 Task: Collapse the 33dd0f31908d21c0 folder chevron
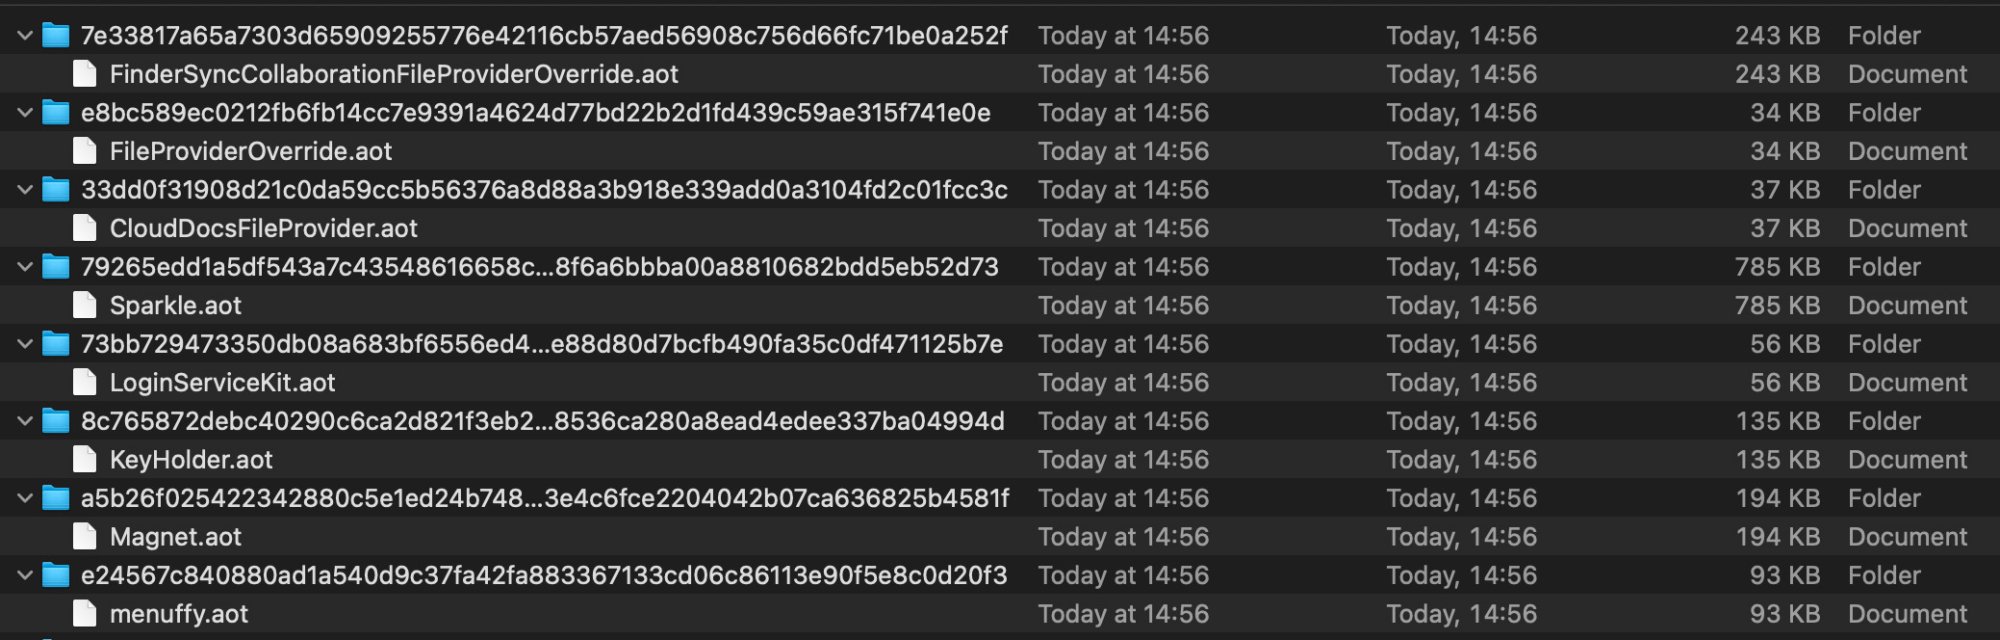25,190
